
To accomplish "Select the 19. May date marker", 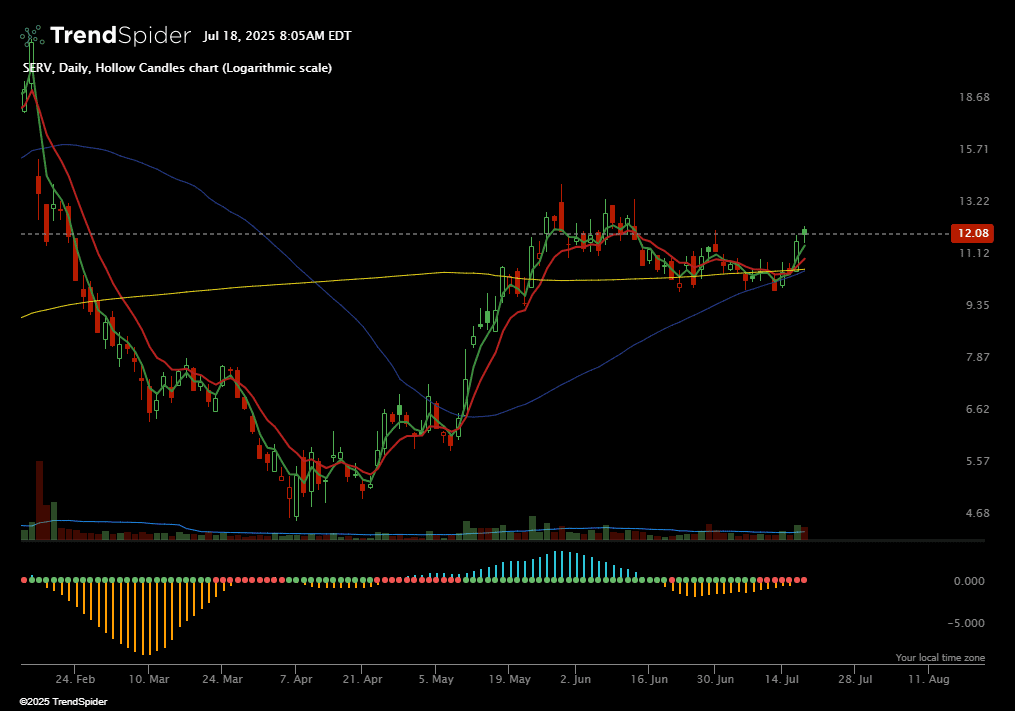I will pyautogui.click(x=509, y=678).
